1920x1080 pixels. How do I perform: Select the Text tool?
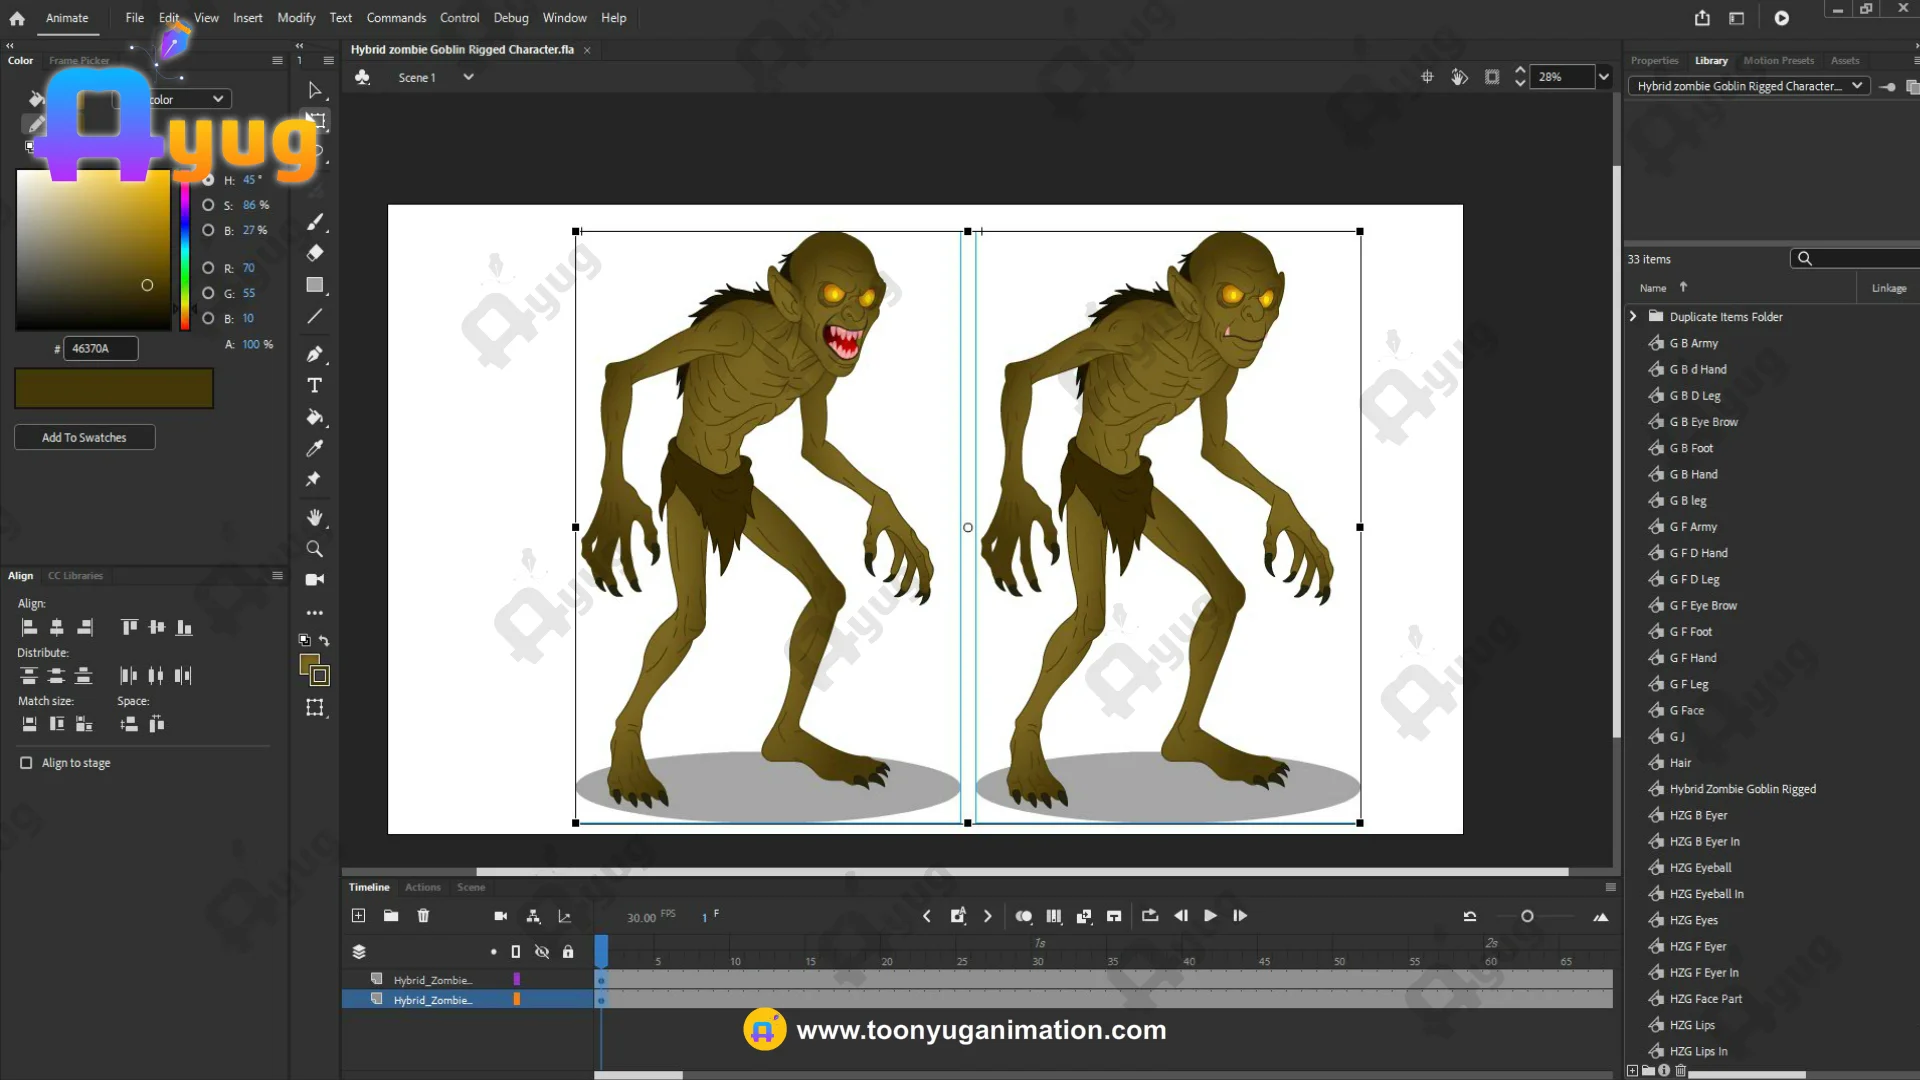pos(314,386)
